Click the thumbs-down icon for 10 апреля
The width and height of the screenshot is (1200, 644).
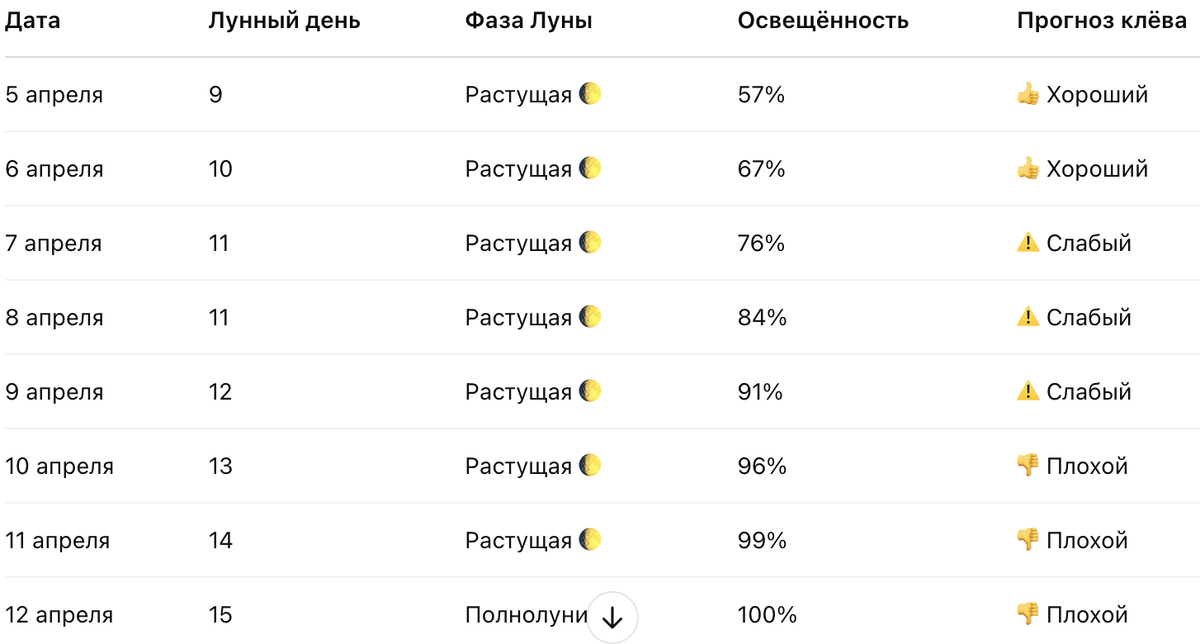(1028, 466)
